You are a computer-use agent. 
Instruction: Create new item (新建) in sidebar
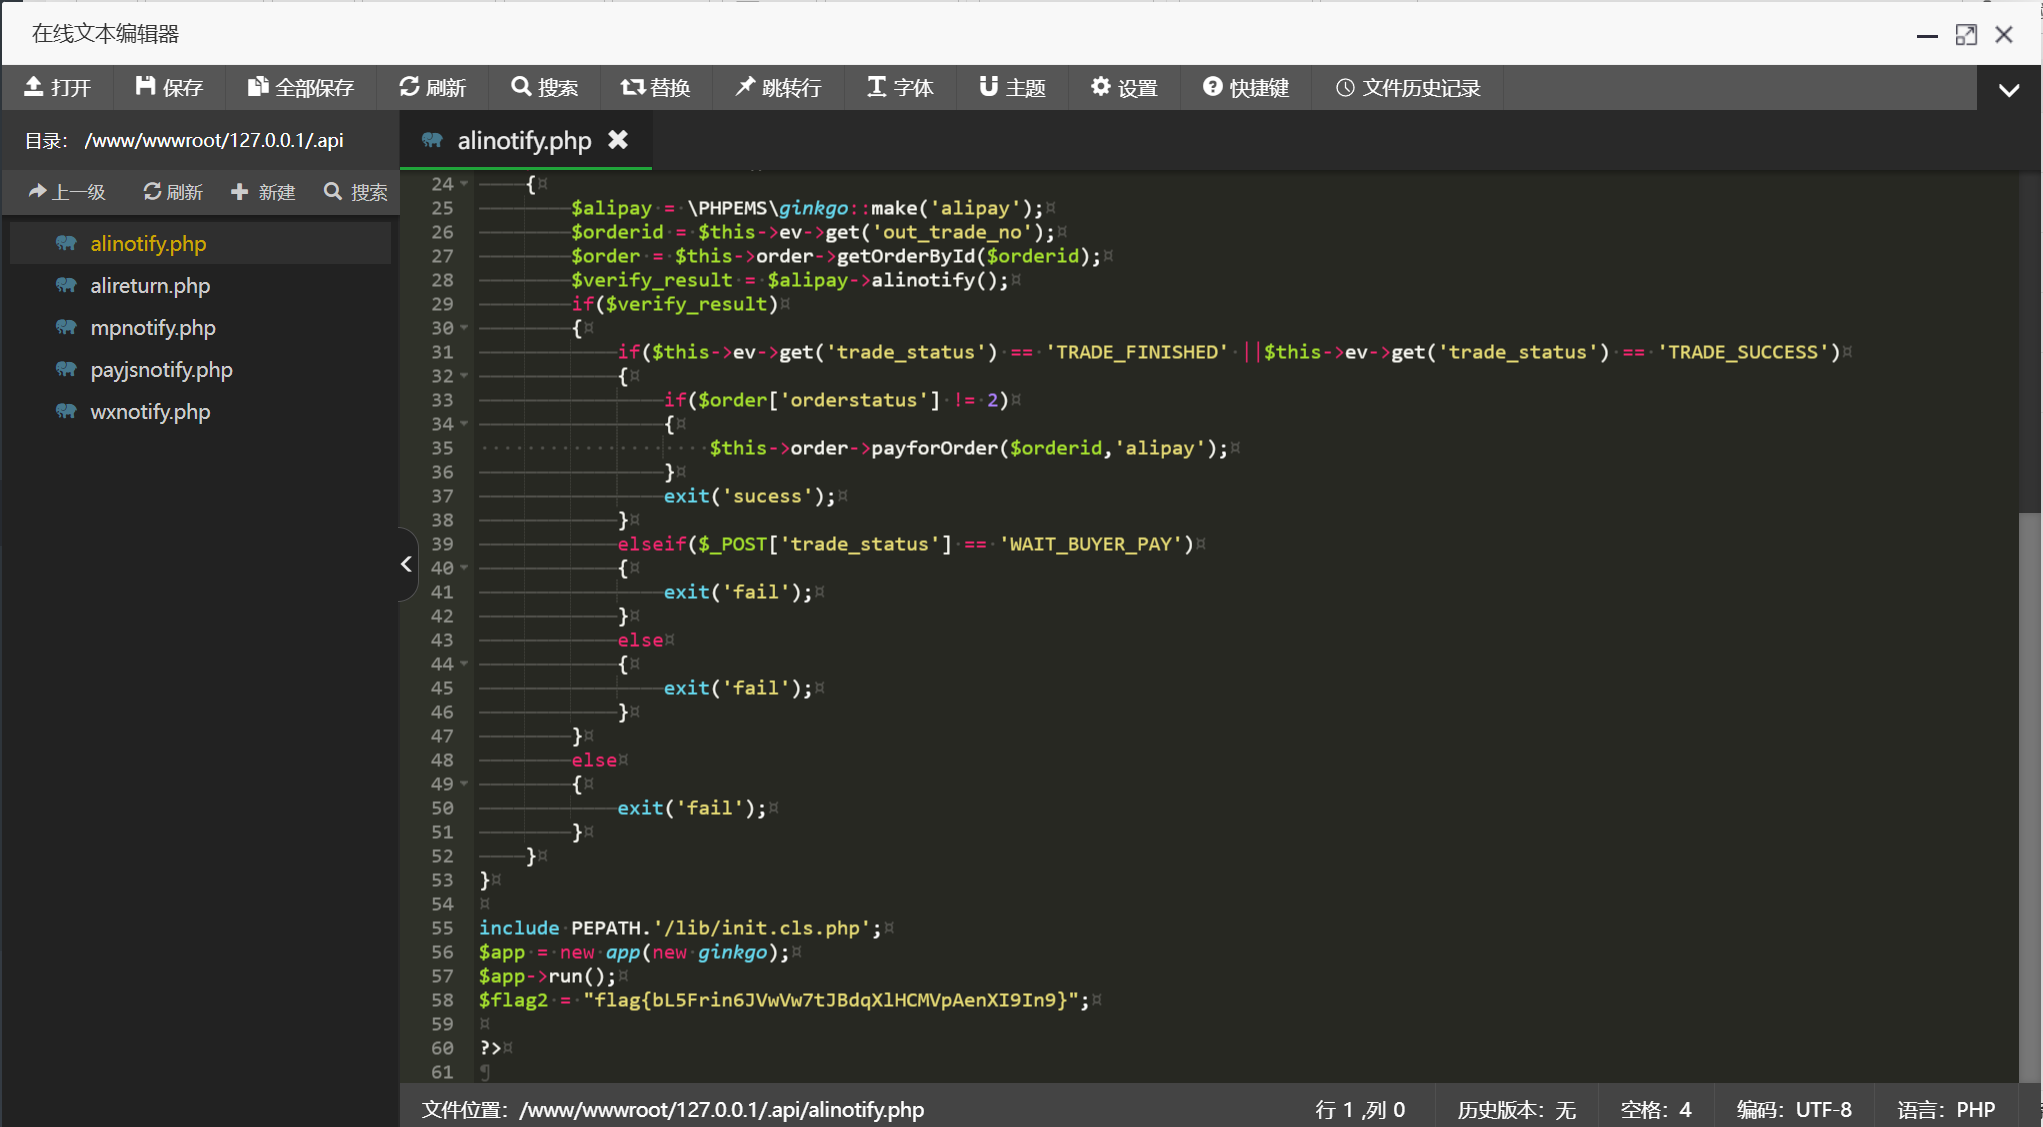point(263,192)
